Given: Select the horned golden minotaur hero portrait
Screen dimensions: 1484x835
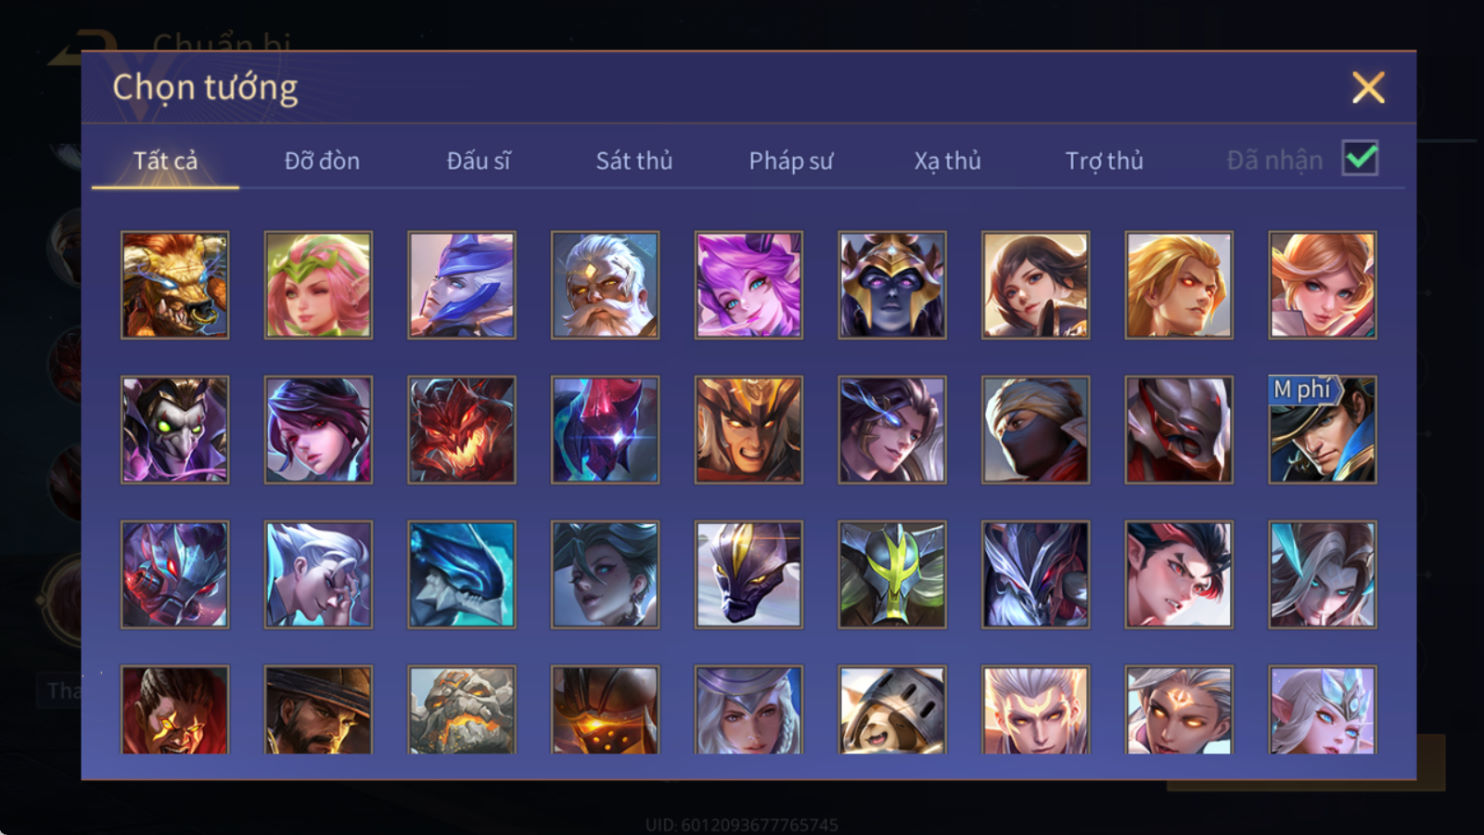Looking at the screenshot, I should 175,286.
